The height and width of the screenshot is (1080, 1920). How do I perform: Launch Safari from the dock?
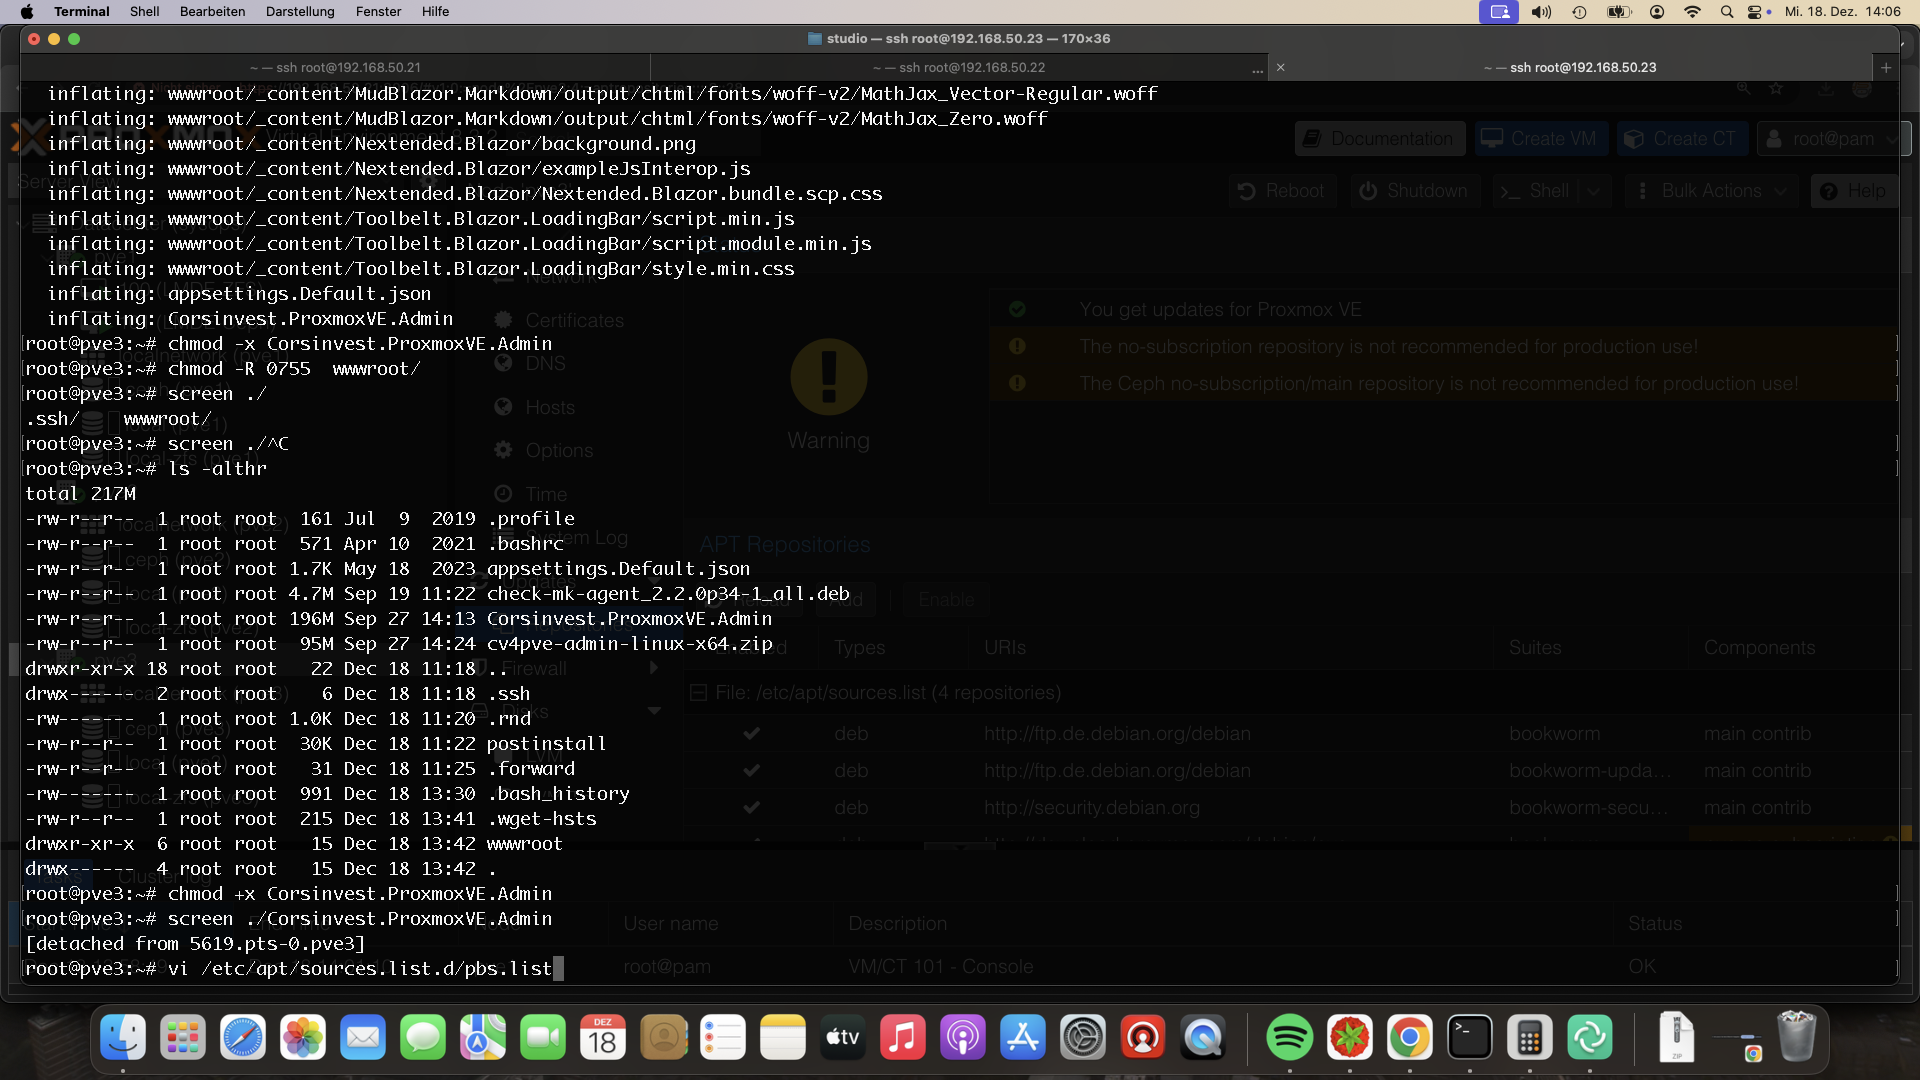pyautogui.click(x=243, y=1038)
